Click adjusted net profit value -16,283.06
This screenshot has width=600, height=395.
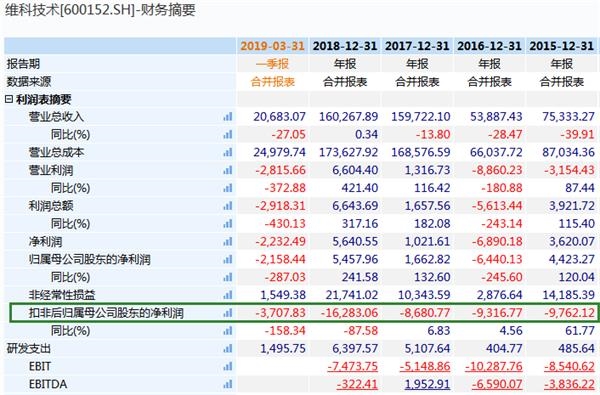(x=349, y=313)
